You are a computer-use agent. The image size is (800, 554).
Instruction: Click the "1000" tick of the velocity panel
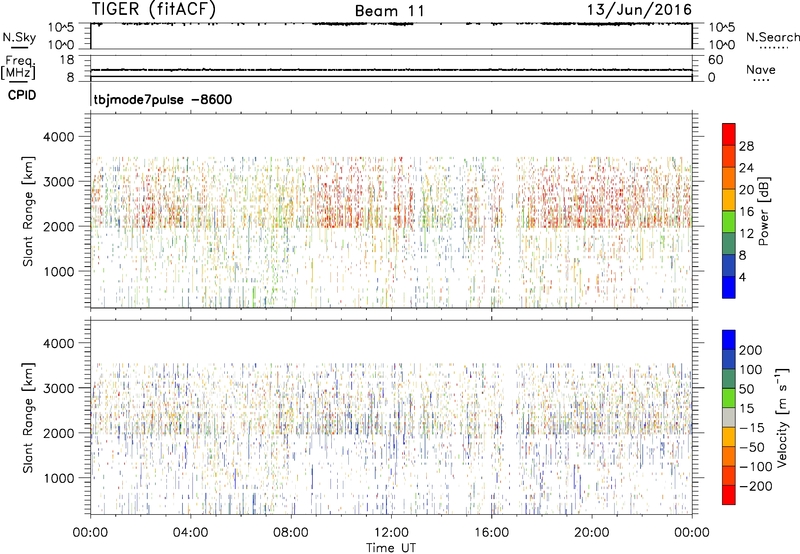59,478
